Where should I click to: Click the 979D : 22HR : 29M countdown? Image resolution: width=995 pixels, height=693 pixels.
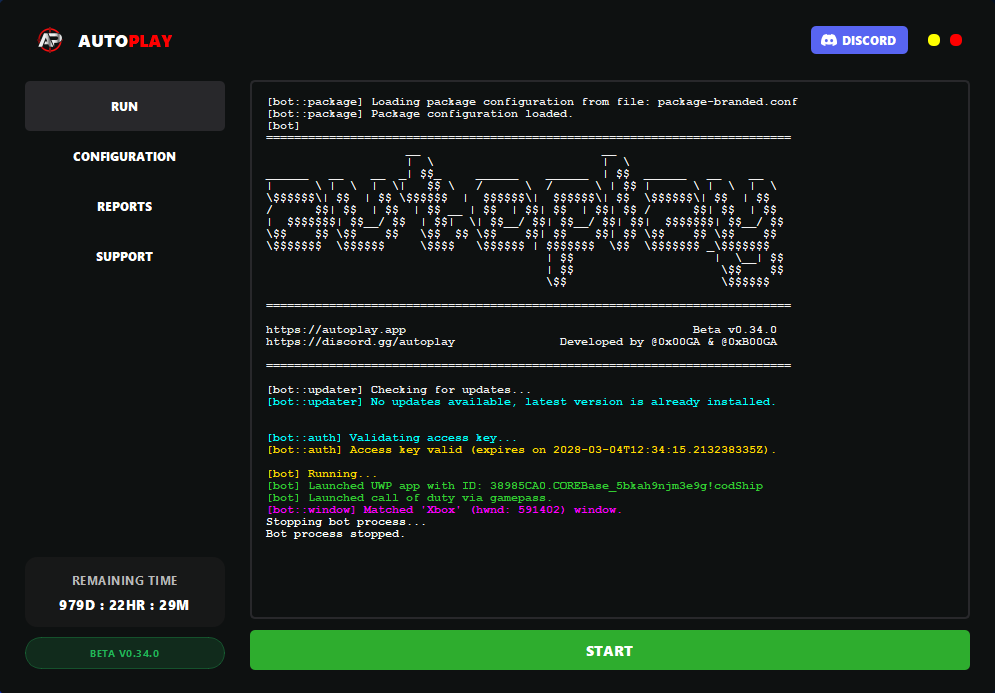[x=124, y=605]
